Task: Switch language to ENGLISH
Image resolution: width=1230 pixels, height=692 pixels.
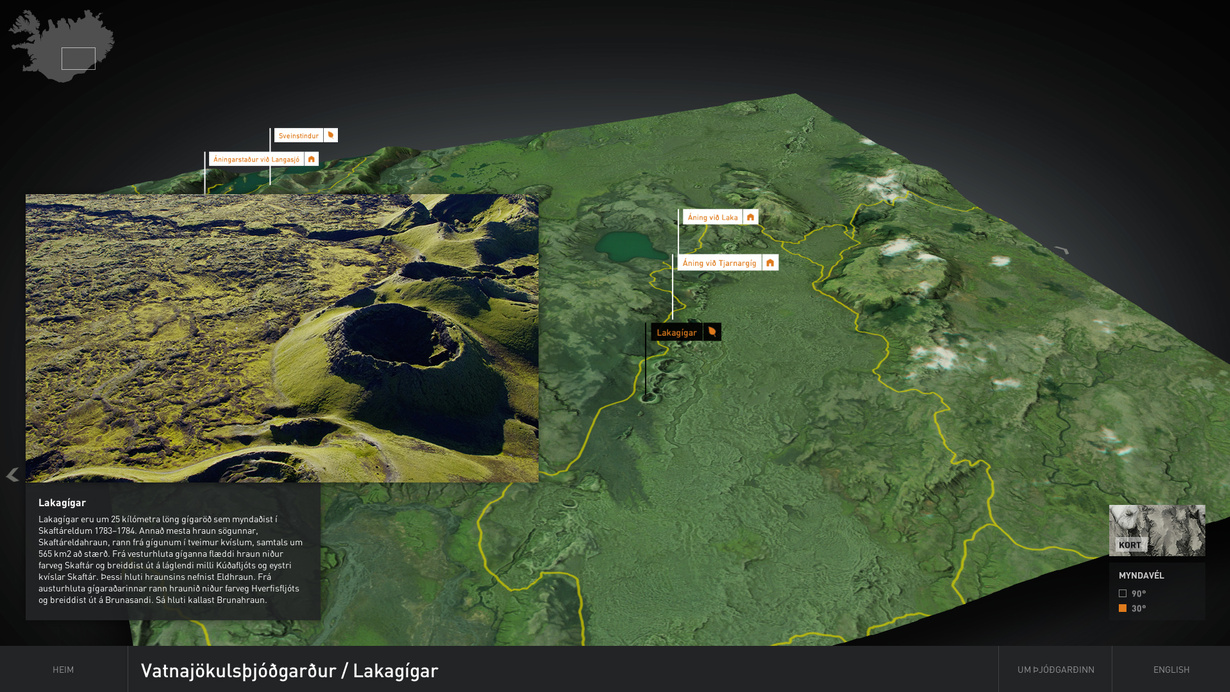Action: point(1171,670)
